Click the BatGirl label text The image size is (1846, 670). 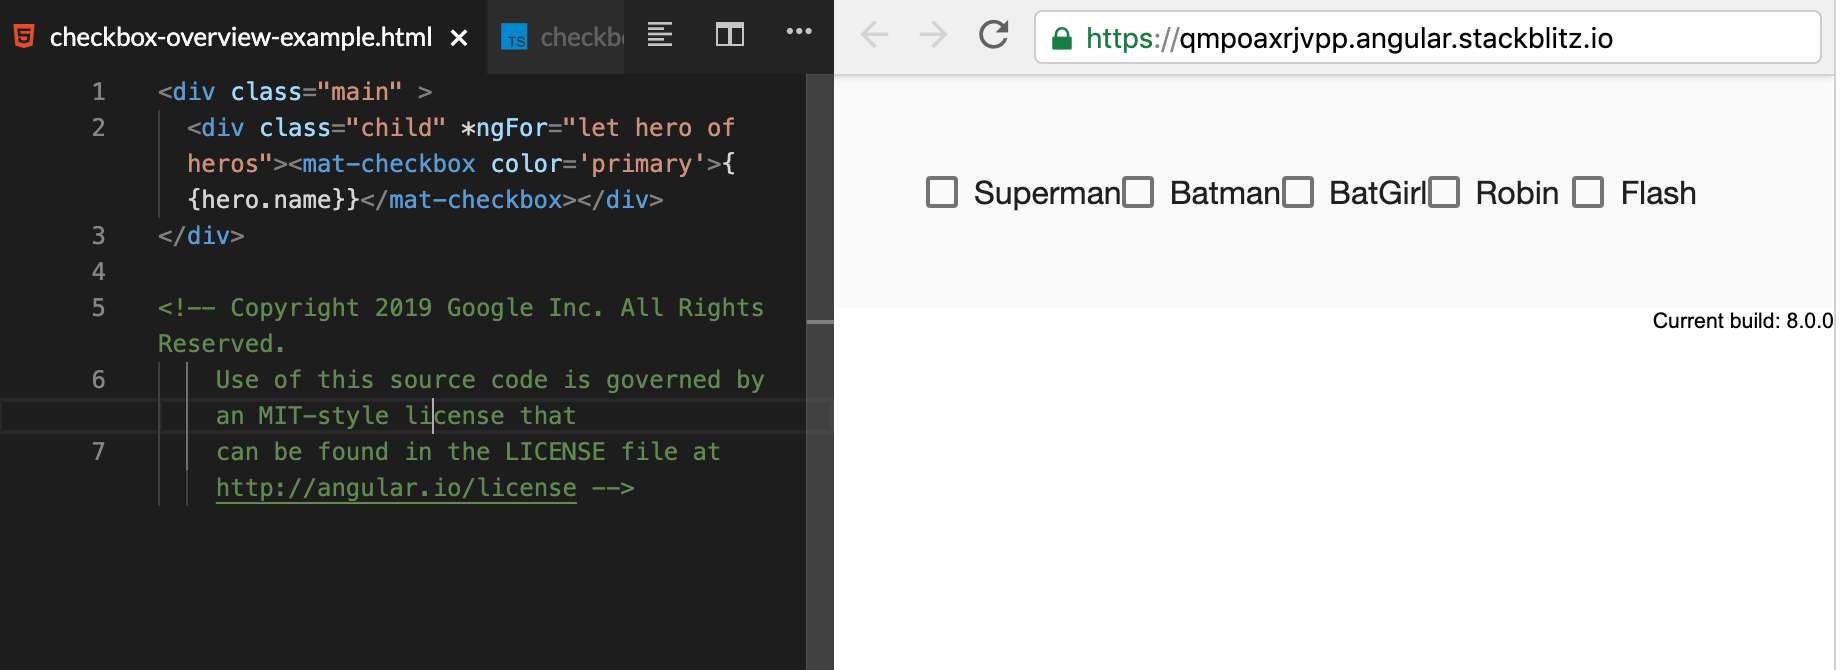pos(1378,193)
